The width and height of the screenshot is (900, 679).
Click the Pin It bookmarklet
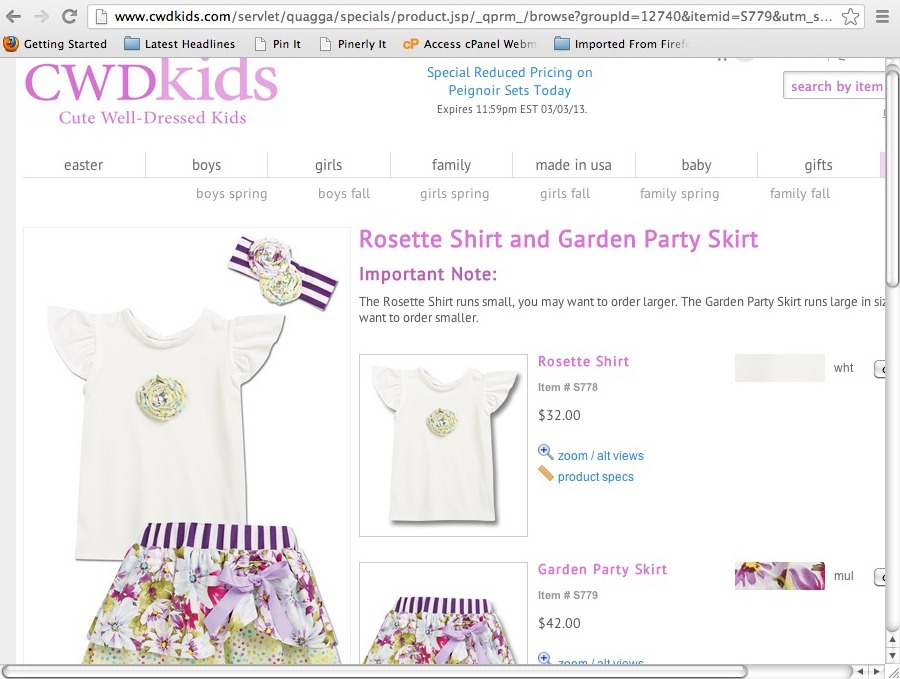(278, 44)
